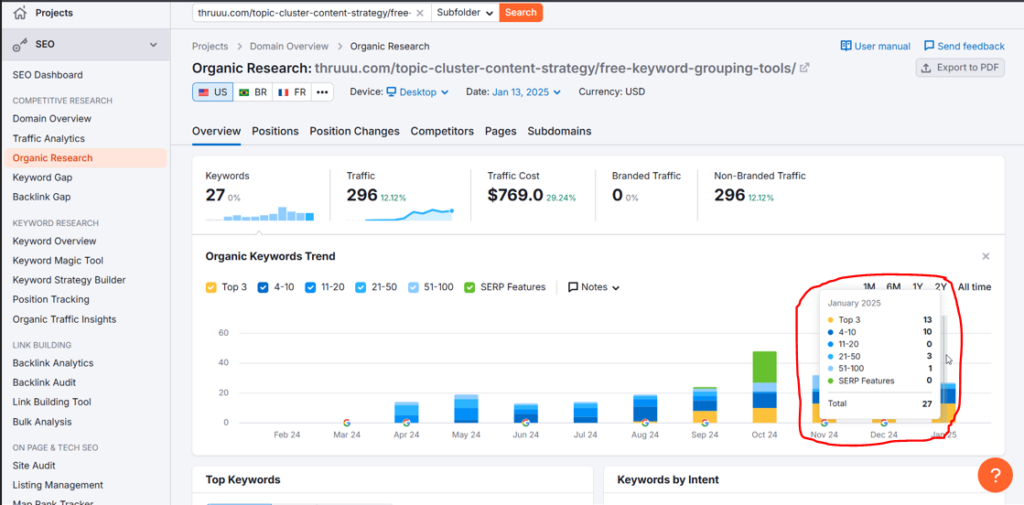The height and width of the screenshot is (505, 1024).
Task: Close the Organic Keywords Trend panel
Action: tap(986, 256)
